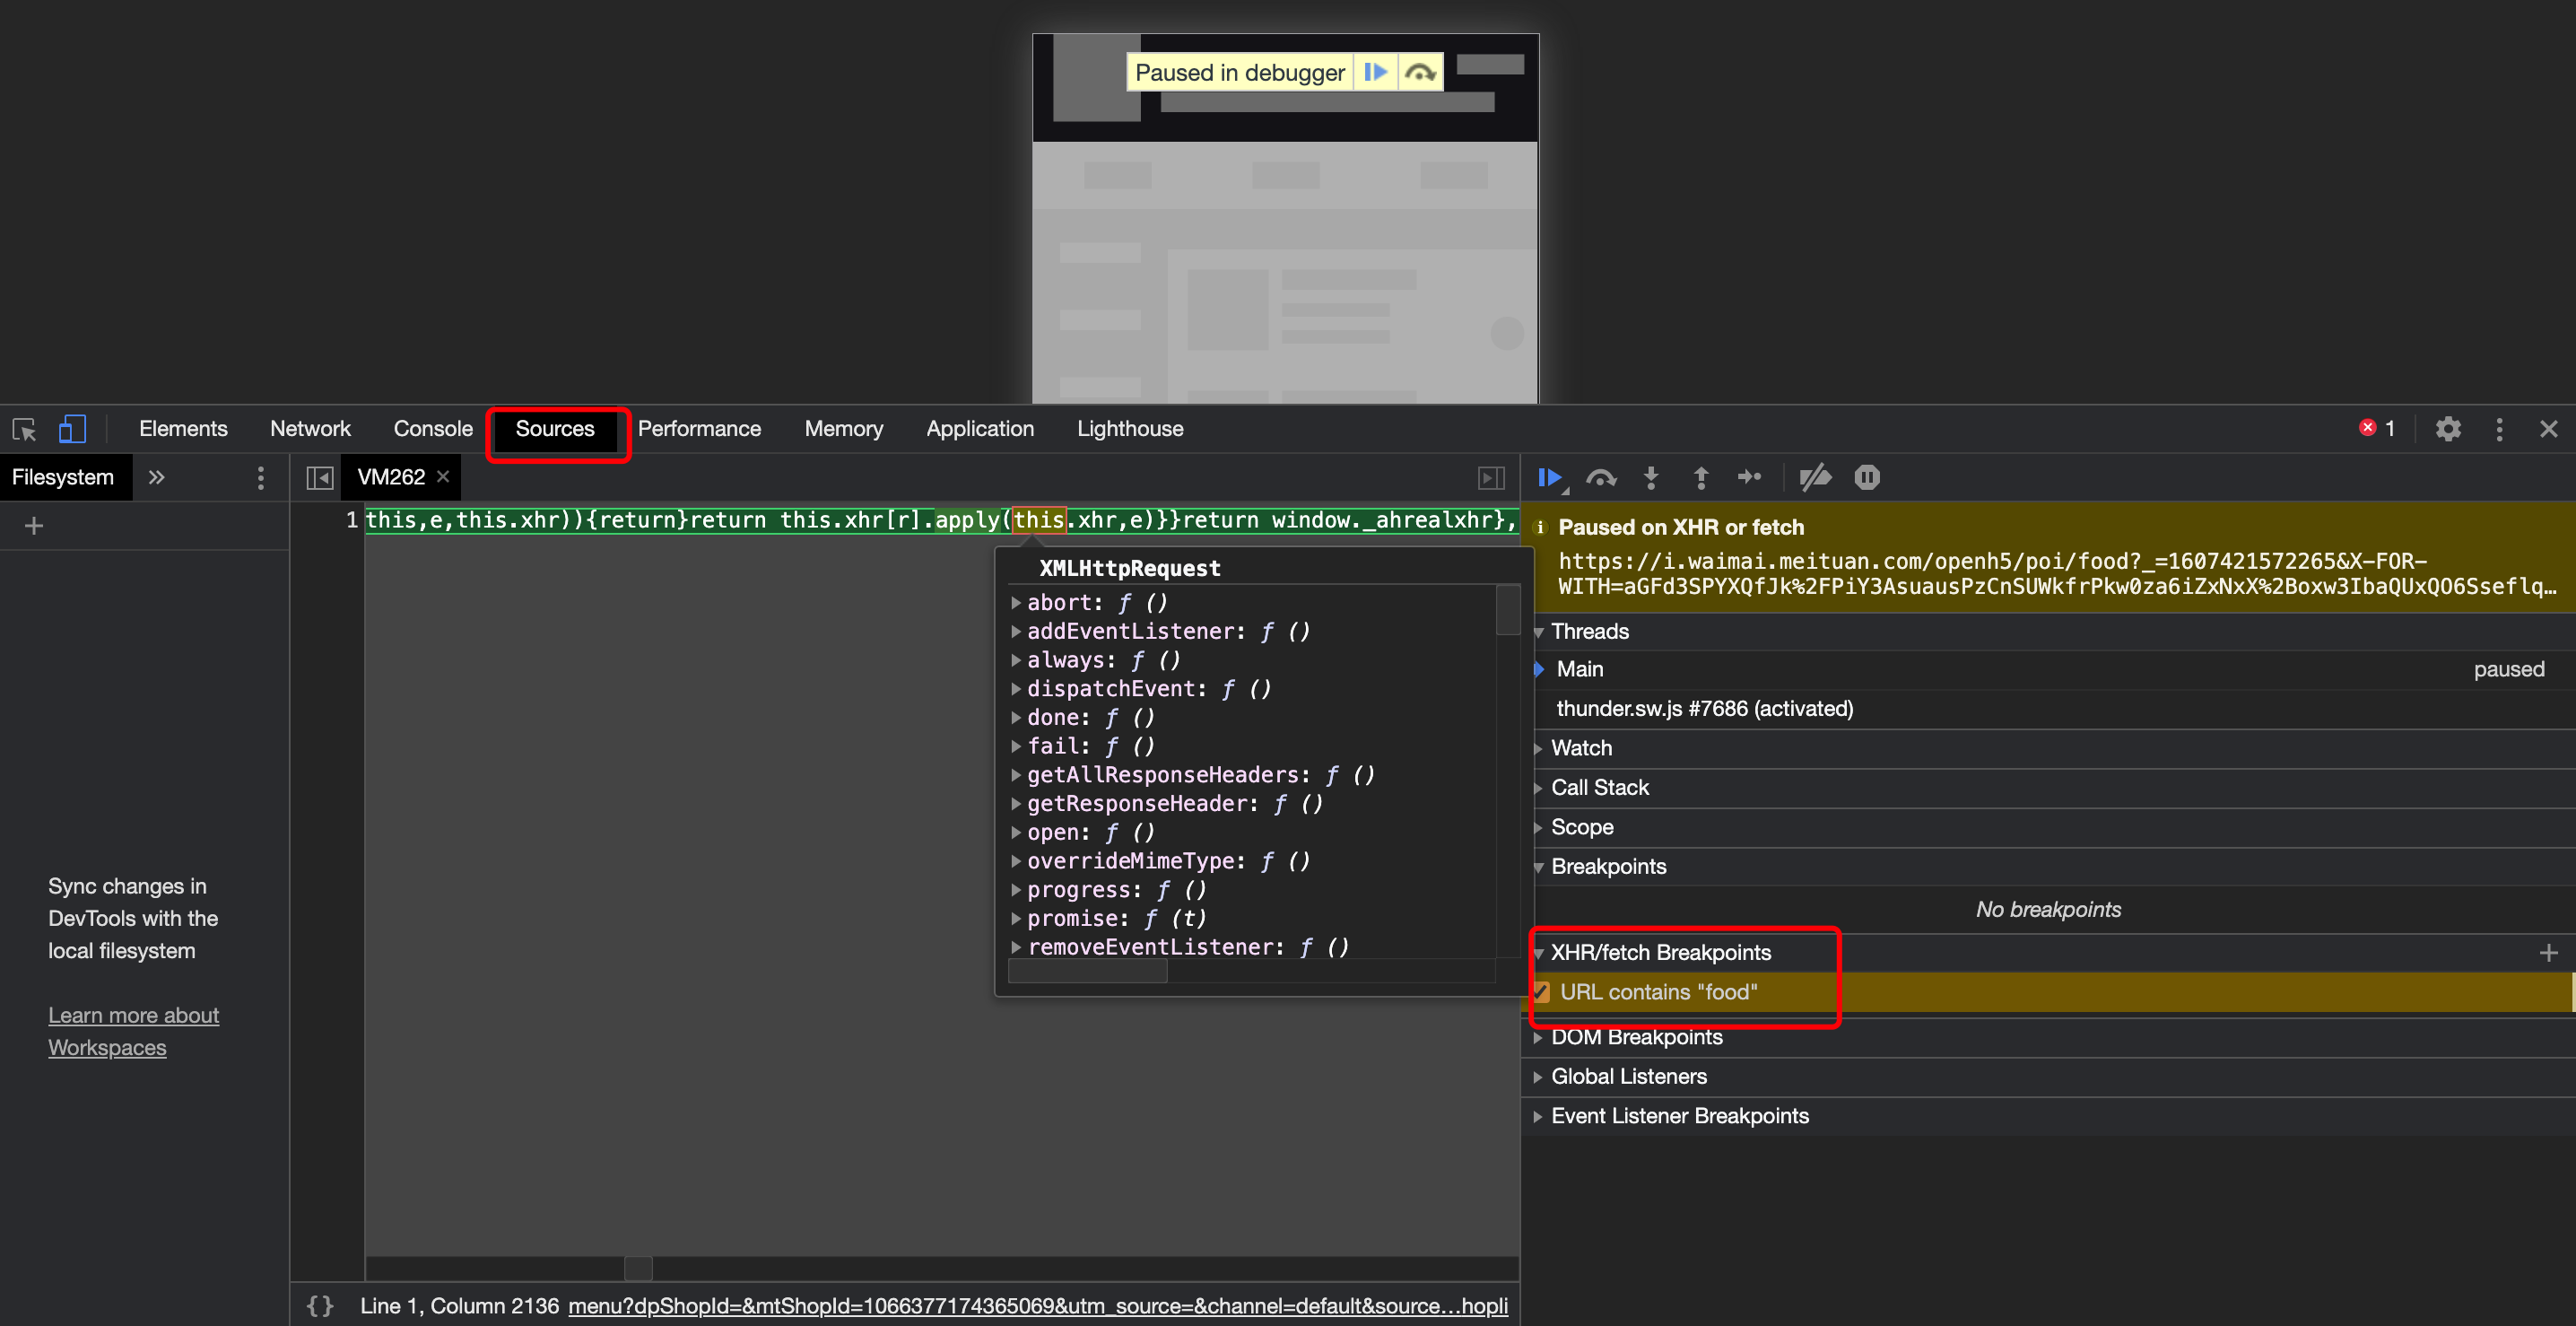Select the inspect element picker icon
The image size is (2576, 1326).
[24, 429]
